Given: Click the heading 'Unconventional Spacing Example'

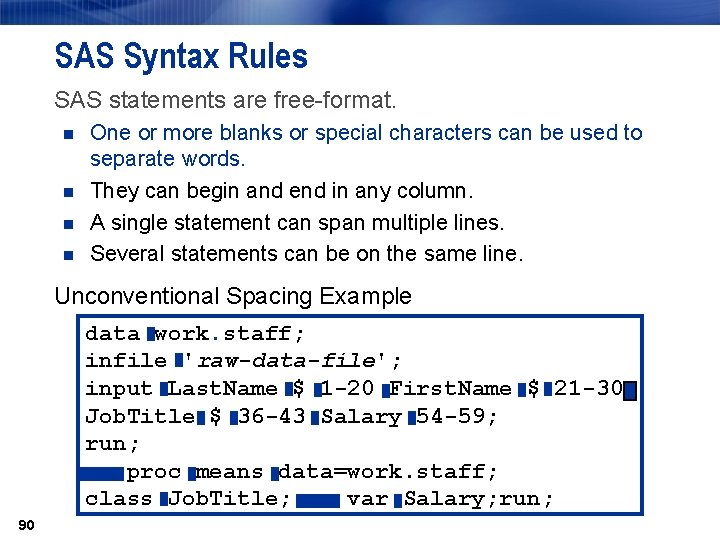Looking at the screenshot, I should pyautogui.click(x=233, y=296).
